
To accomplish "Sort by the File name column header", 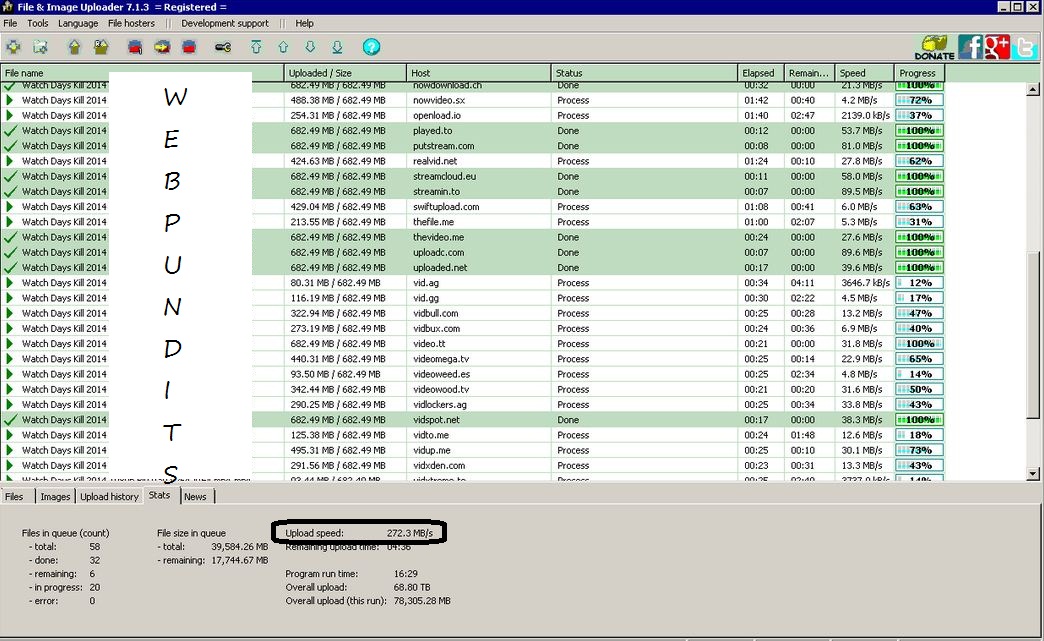I will click(142, 73).
